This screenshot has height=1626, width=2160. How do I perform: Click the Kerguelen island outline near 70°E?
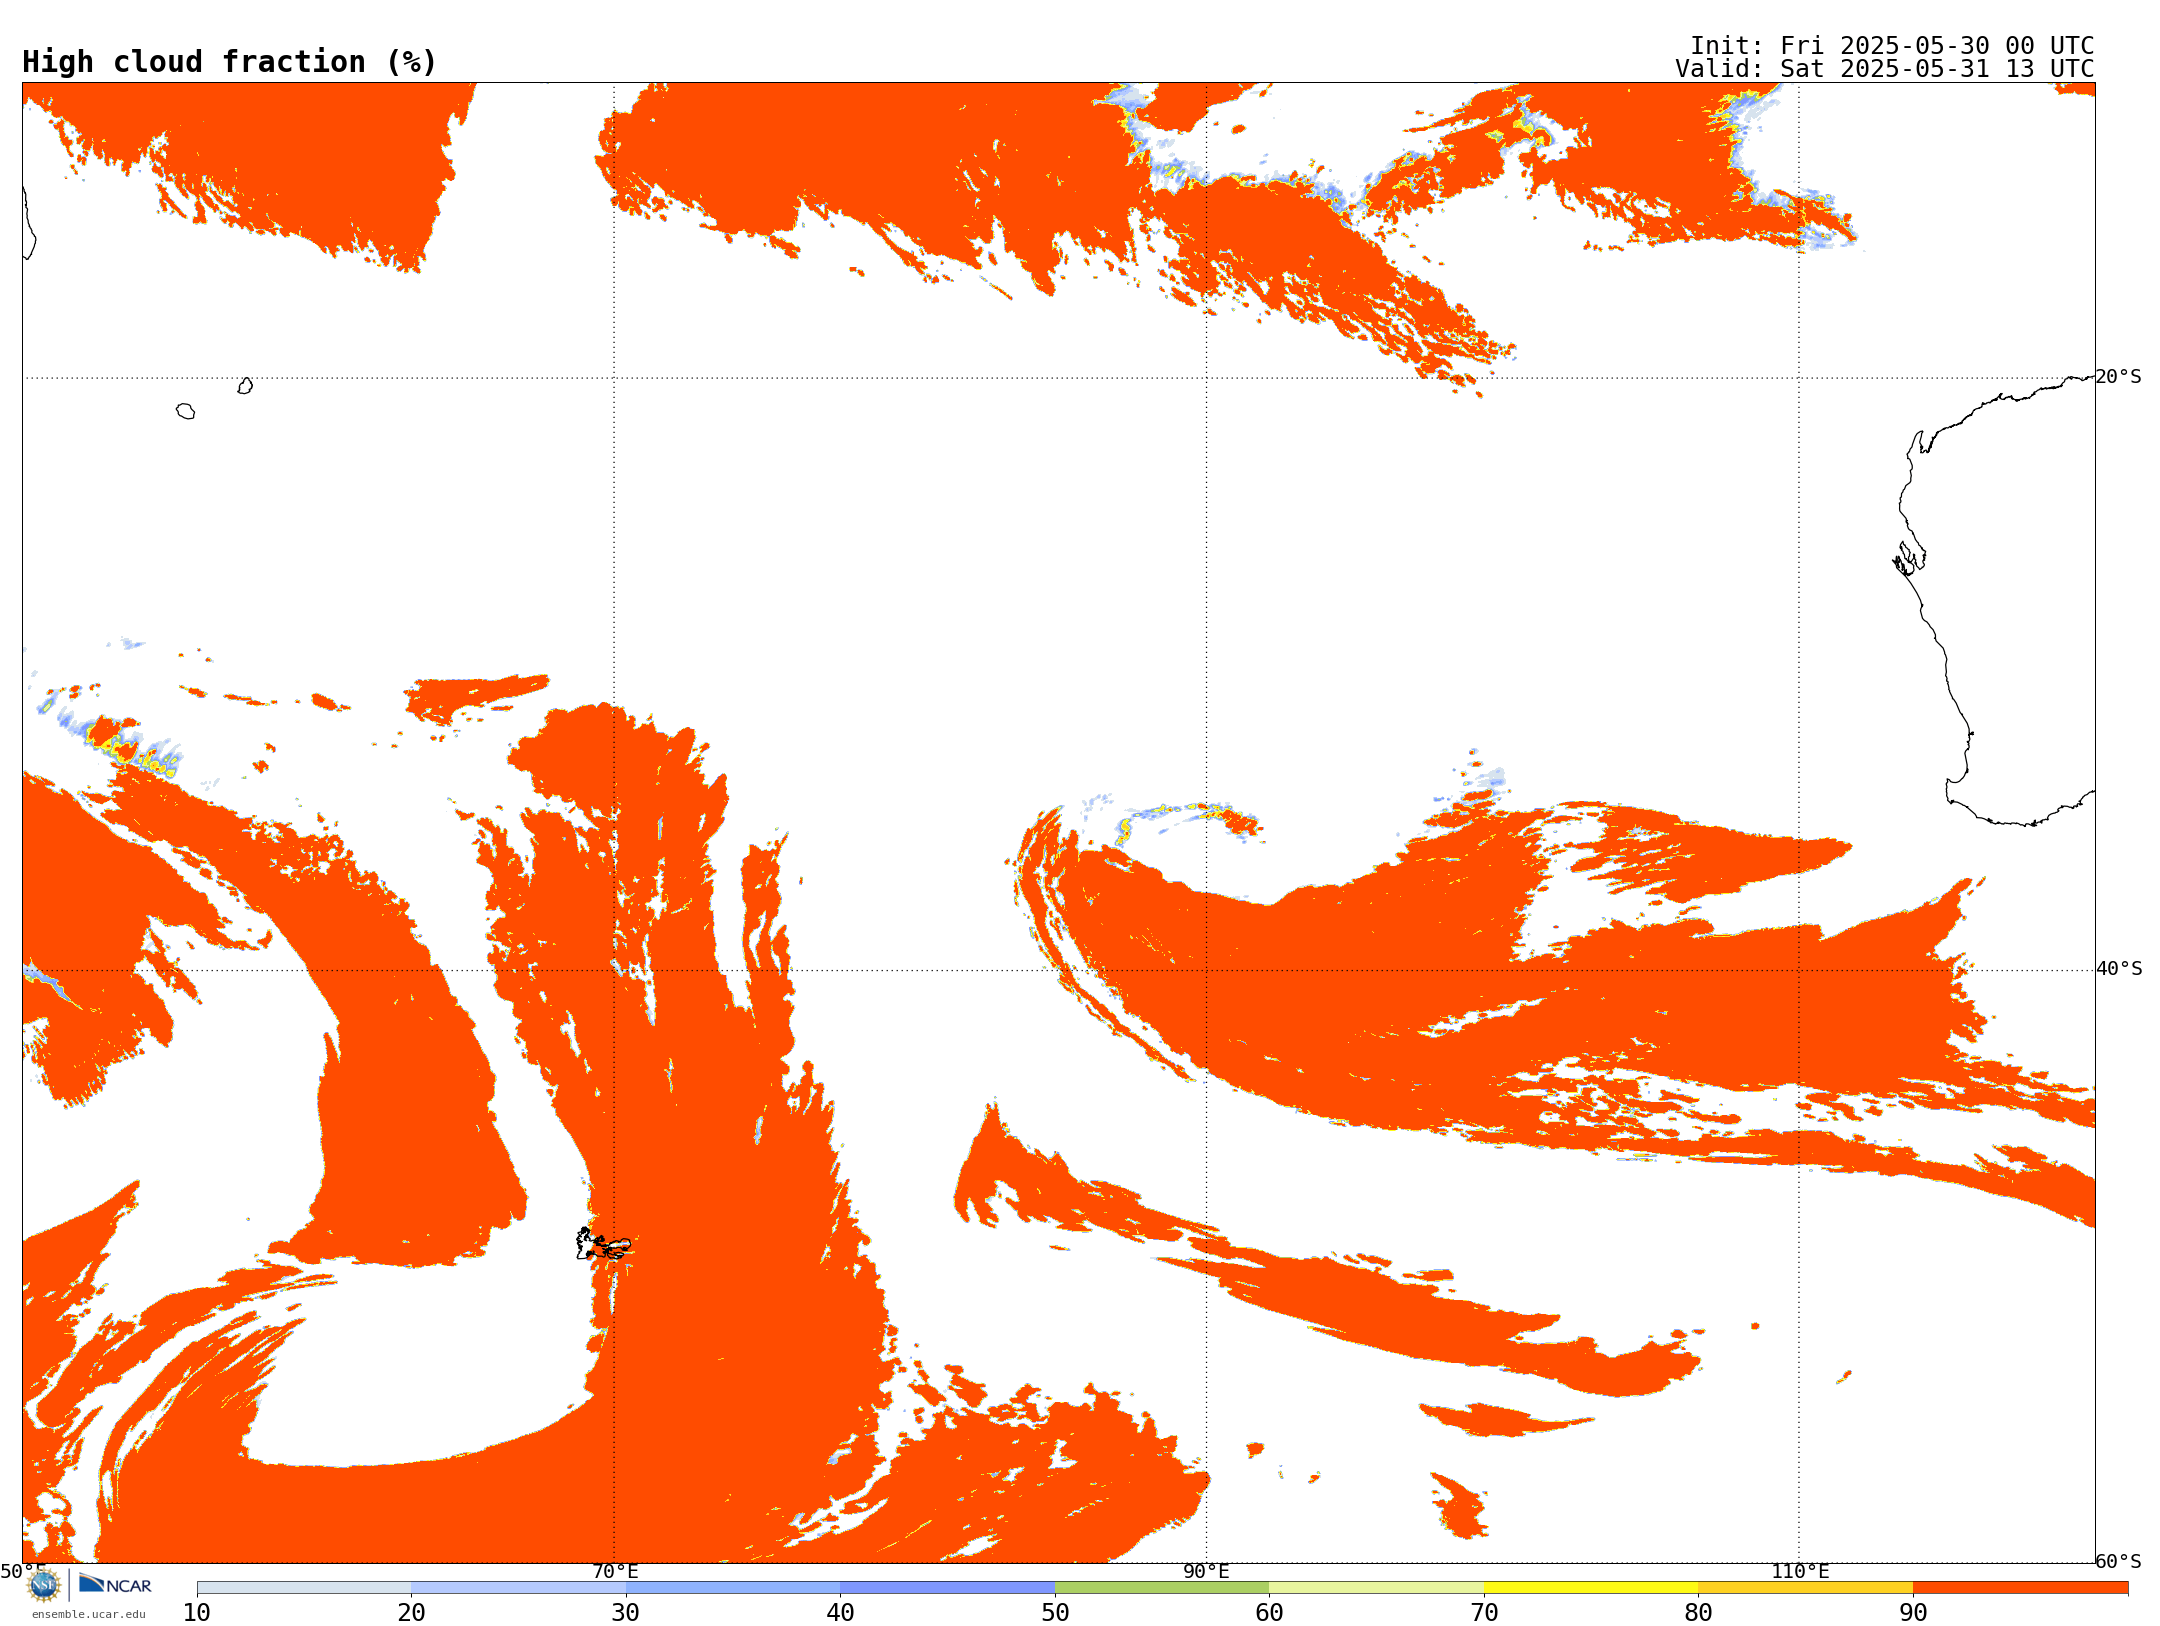coord(603,1244)
